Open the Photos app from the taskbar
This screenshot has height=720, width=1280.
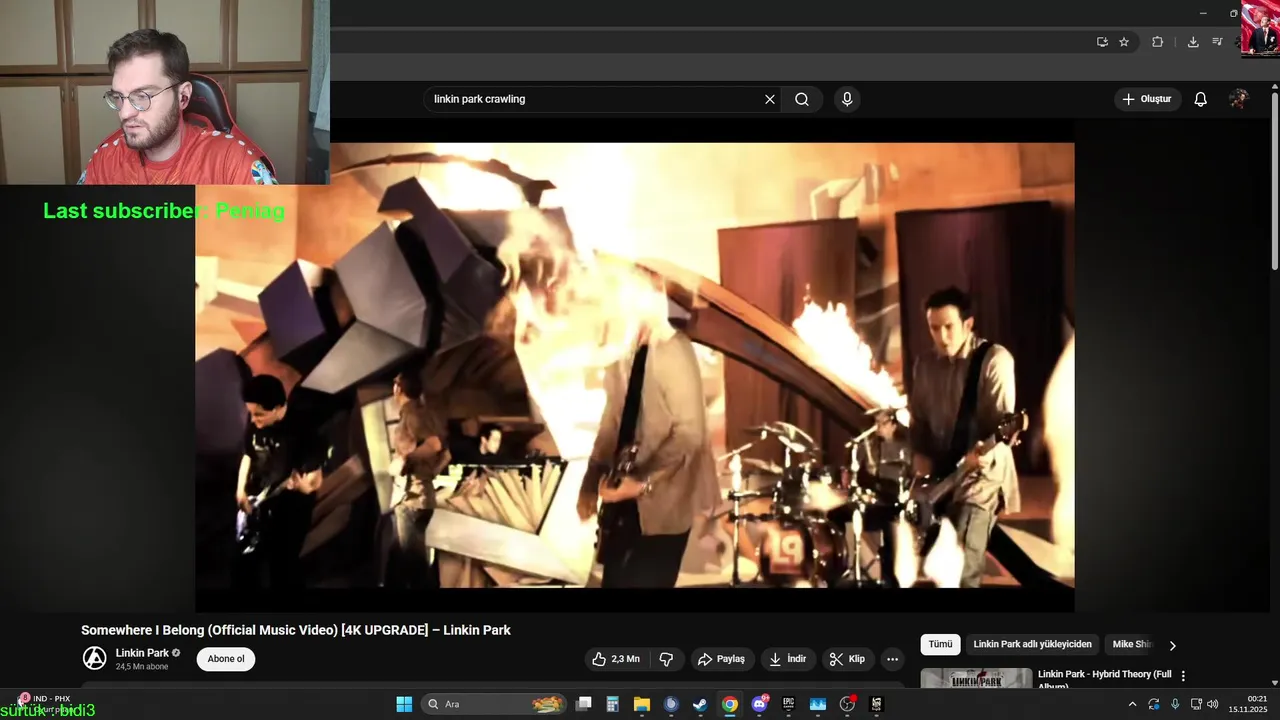(x=818, y=704)
